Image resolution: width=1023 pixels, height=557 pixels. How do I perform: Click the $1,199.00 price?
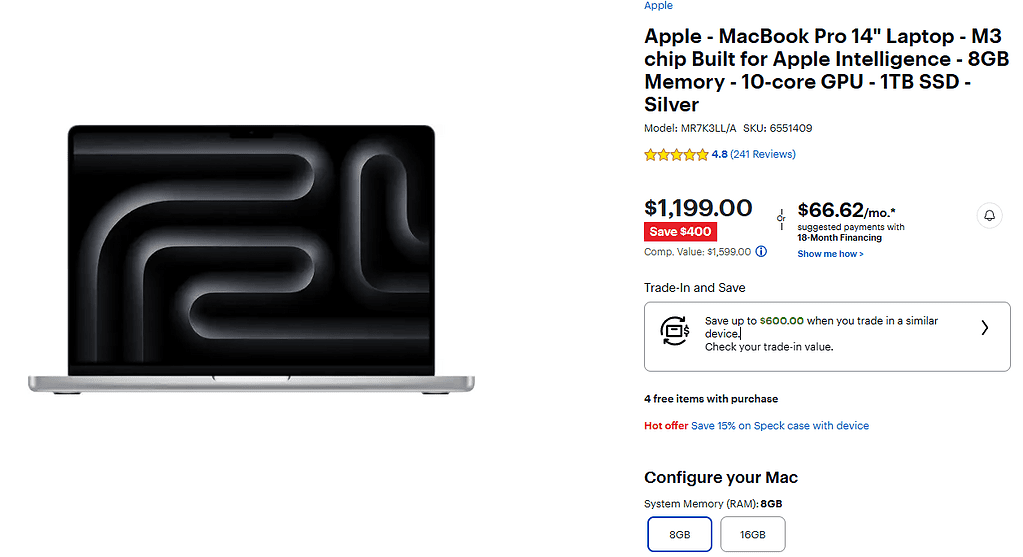point(698,208)
